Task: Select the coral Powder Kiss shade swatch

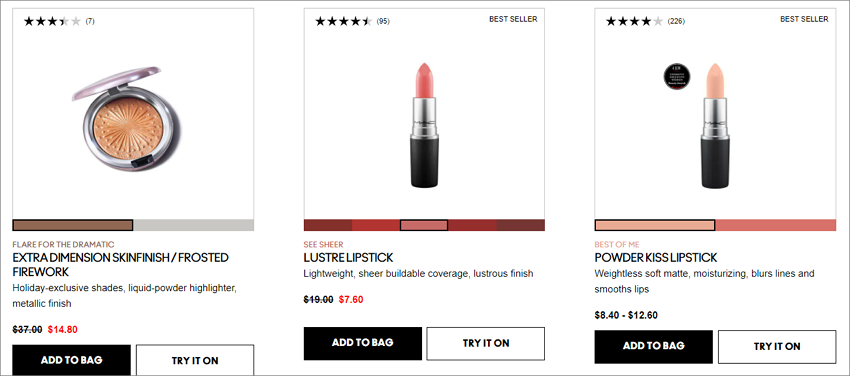Action: [776, 225]
